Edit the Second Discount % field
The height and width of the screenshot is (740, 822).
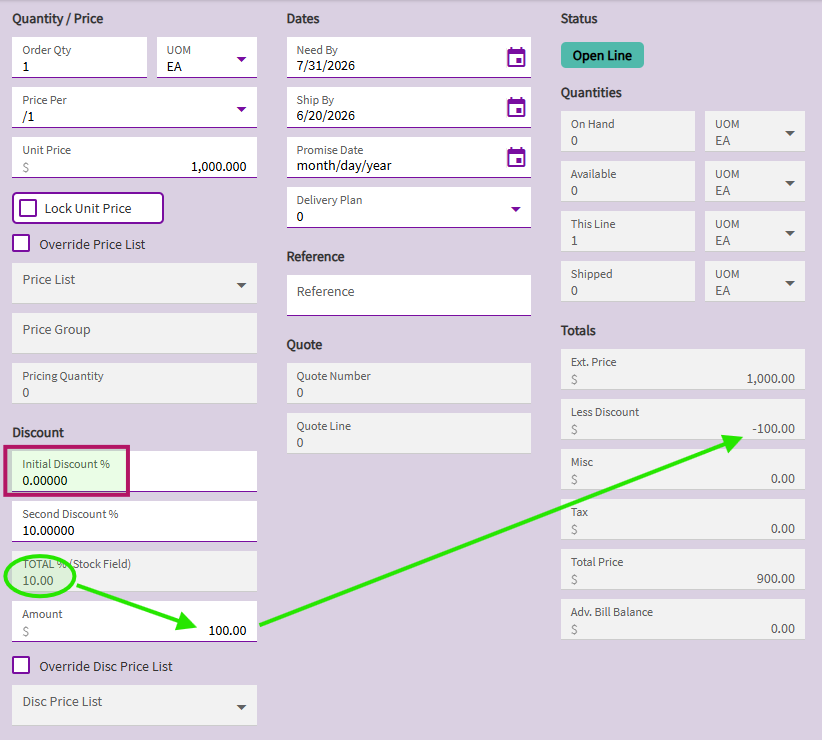point(134,521)
